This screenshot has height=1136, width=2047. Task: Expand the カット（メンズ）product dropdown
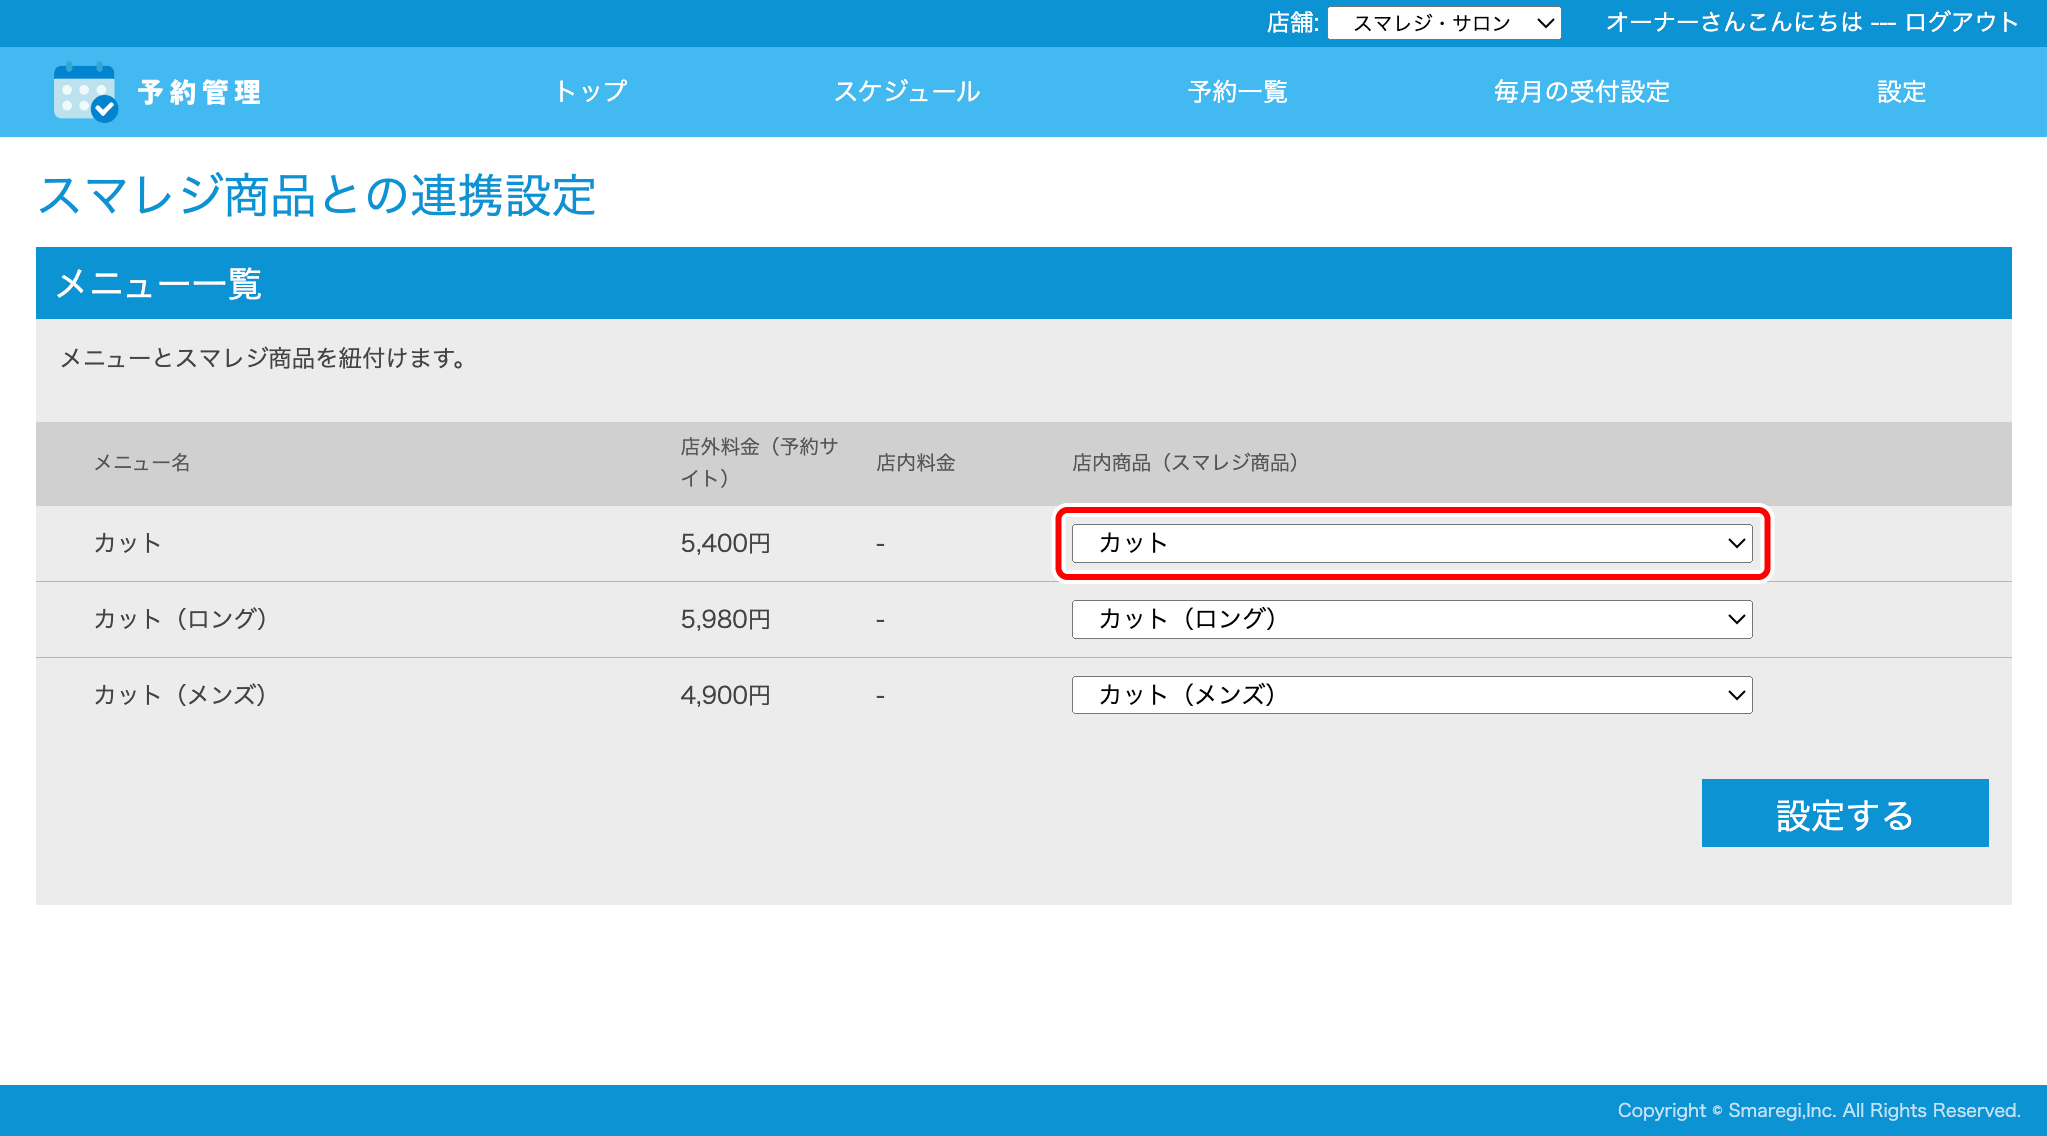[x=1411, y=695]
